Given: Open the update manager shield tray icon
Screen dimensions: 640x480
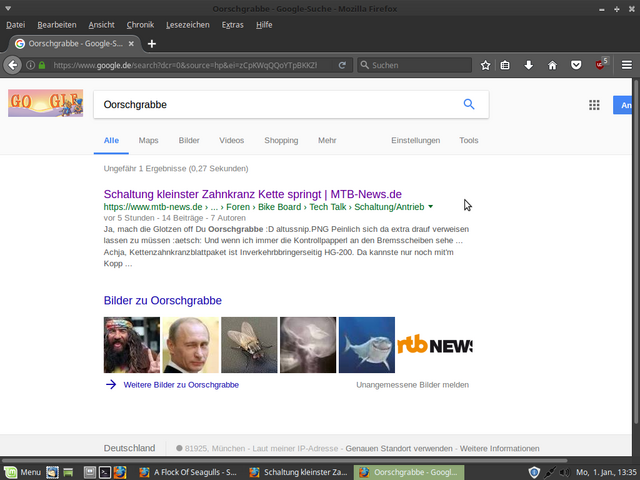Looking at the screenshot, I should click(x=534, y=472).
